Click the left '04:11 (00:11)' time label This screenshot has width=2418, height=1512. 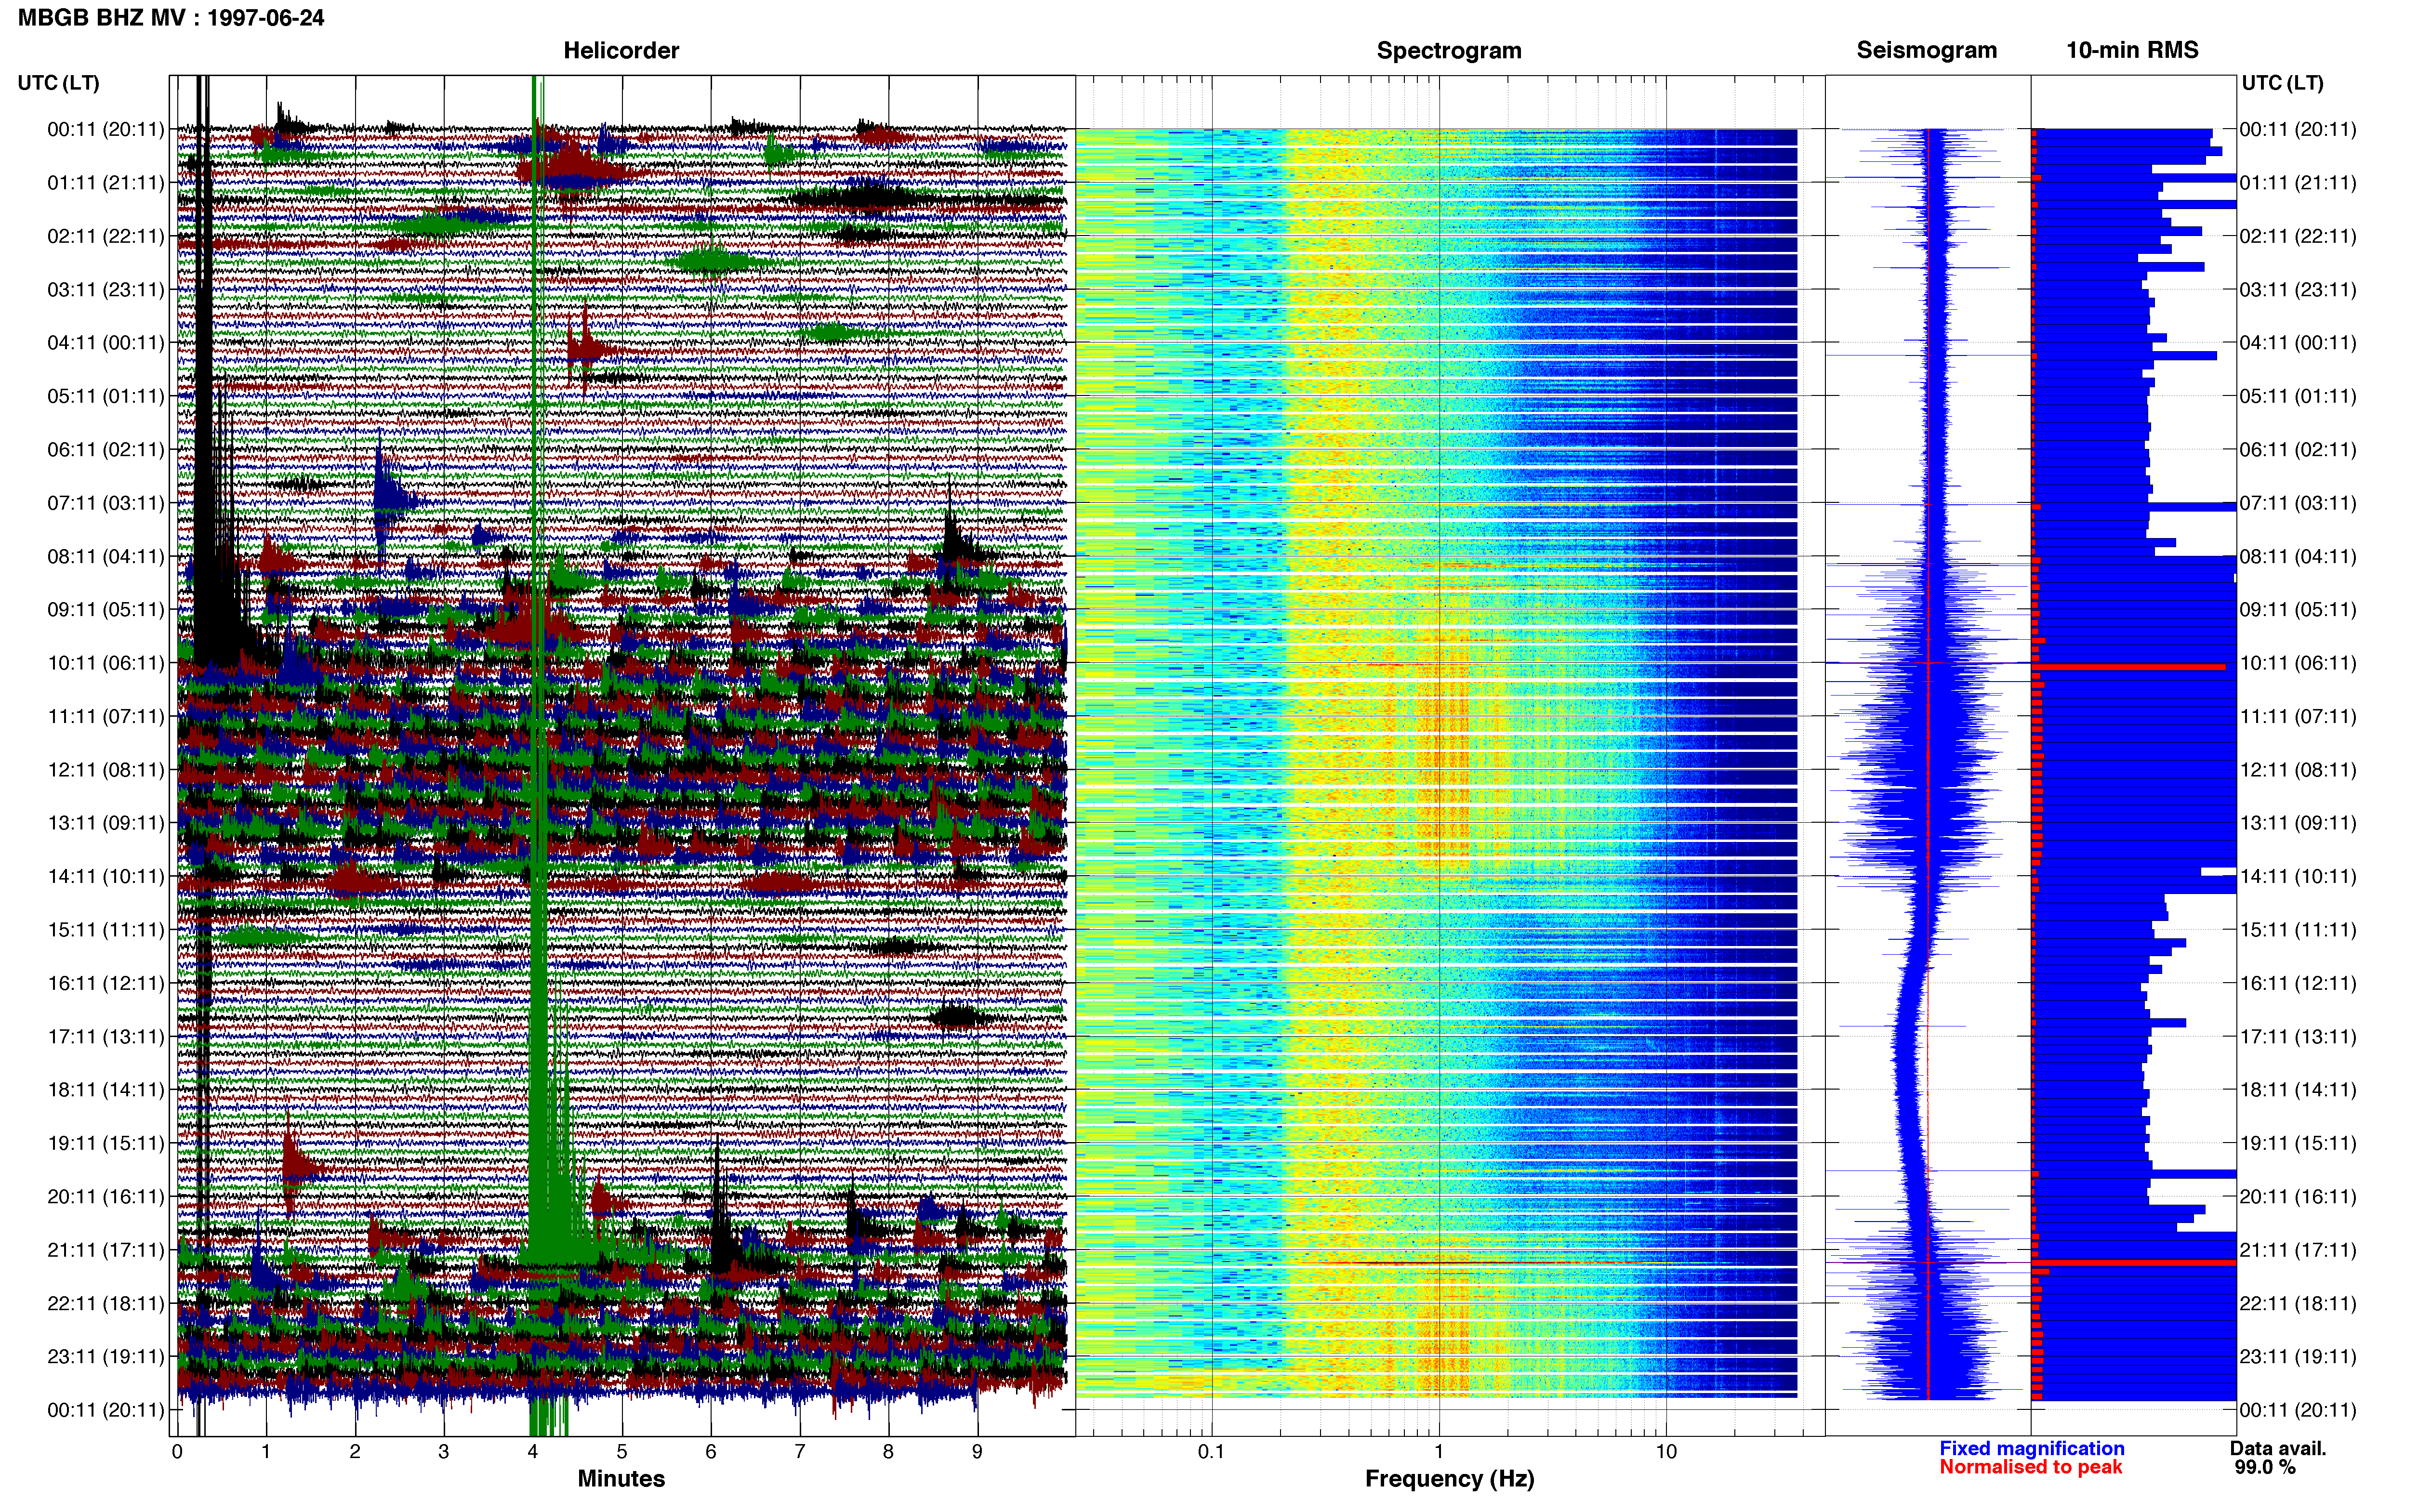point(106,342)
